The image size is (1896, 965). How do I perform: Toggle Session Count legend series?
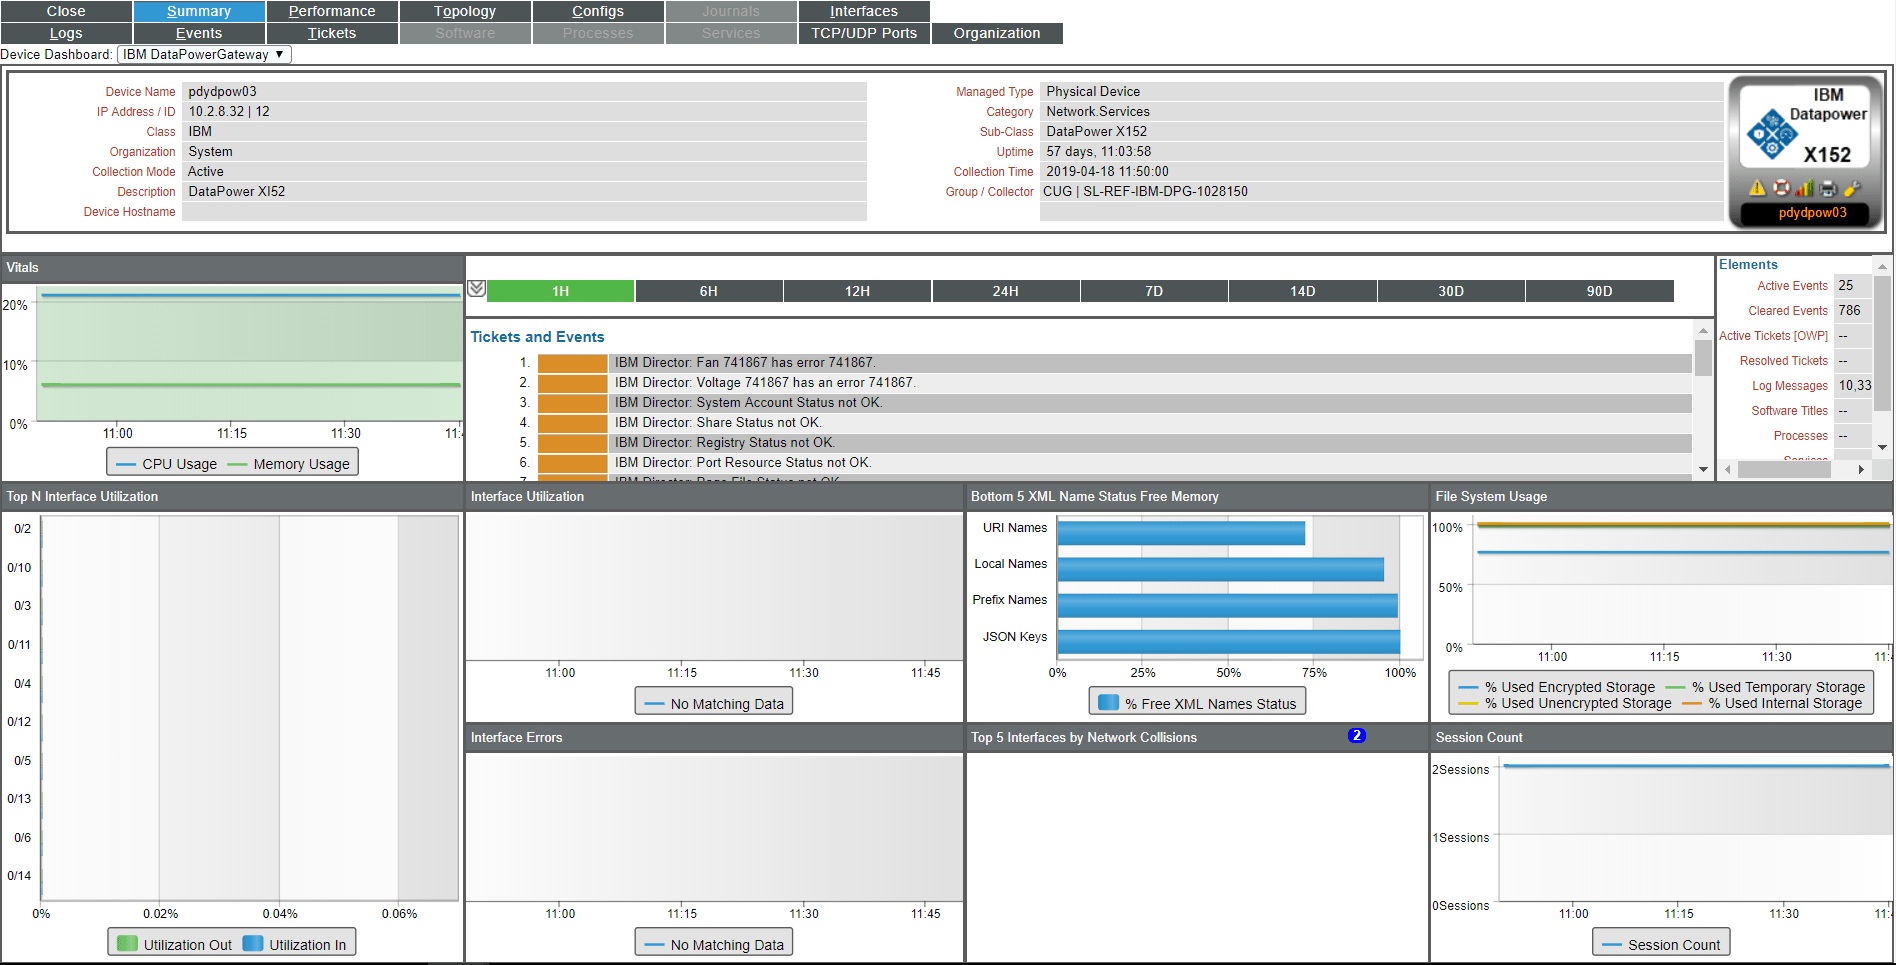(x=1662, y=945)
